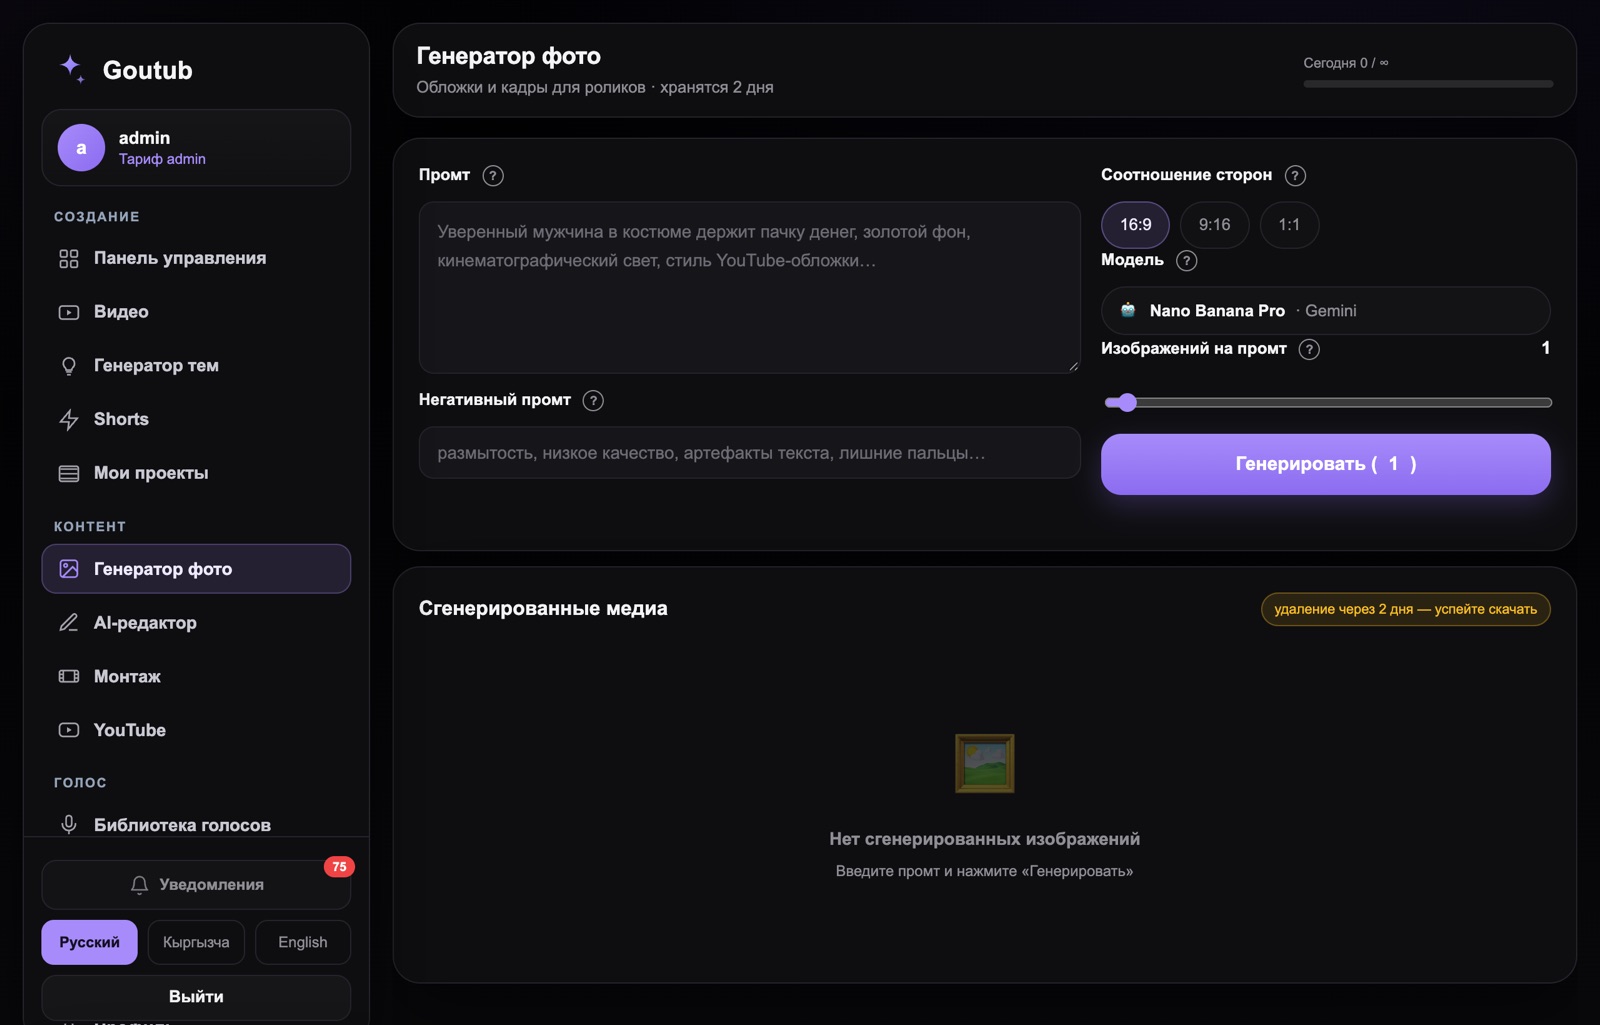1600x1025 pixels.
Task: Click the help icon next to Промт
Action: click(x=493, y=175)
